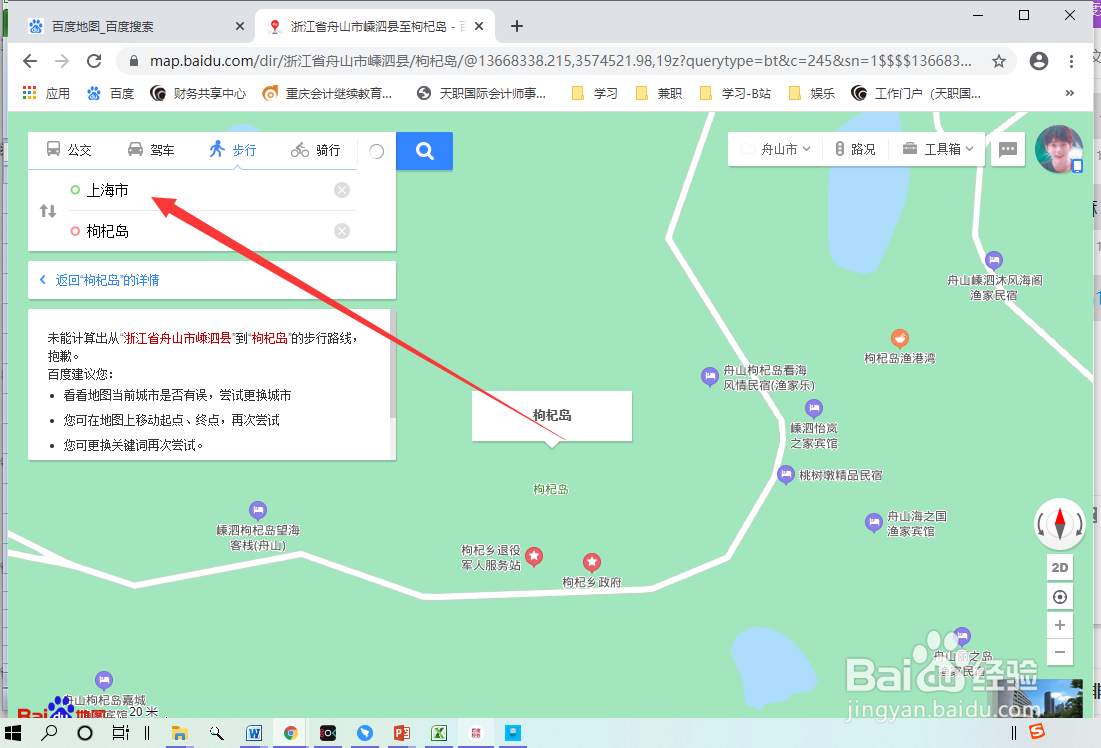This screenshot has height=748, width=1101.
Task: Open Word from the taskbar
Action: tap(253, 733)
